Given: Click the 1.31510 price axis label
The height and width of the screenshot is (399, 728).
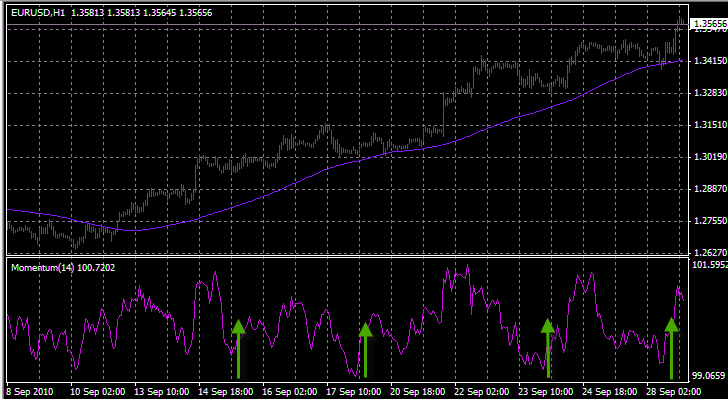Looking at the screenshot, I should [709, 124].
